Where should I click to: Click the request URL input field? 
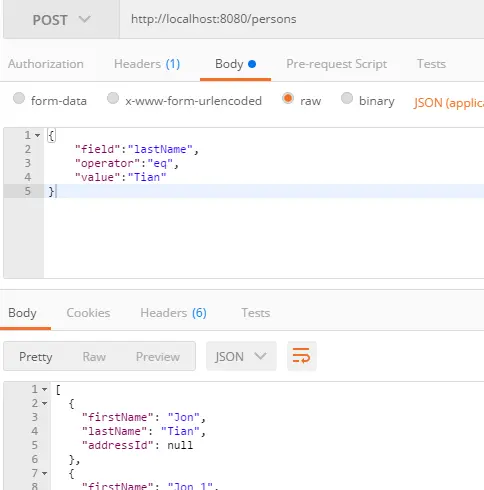302,19
